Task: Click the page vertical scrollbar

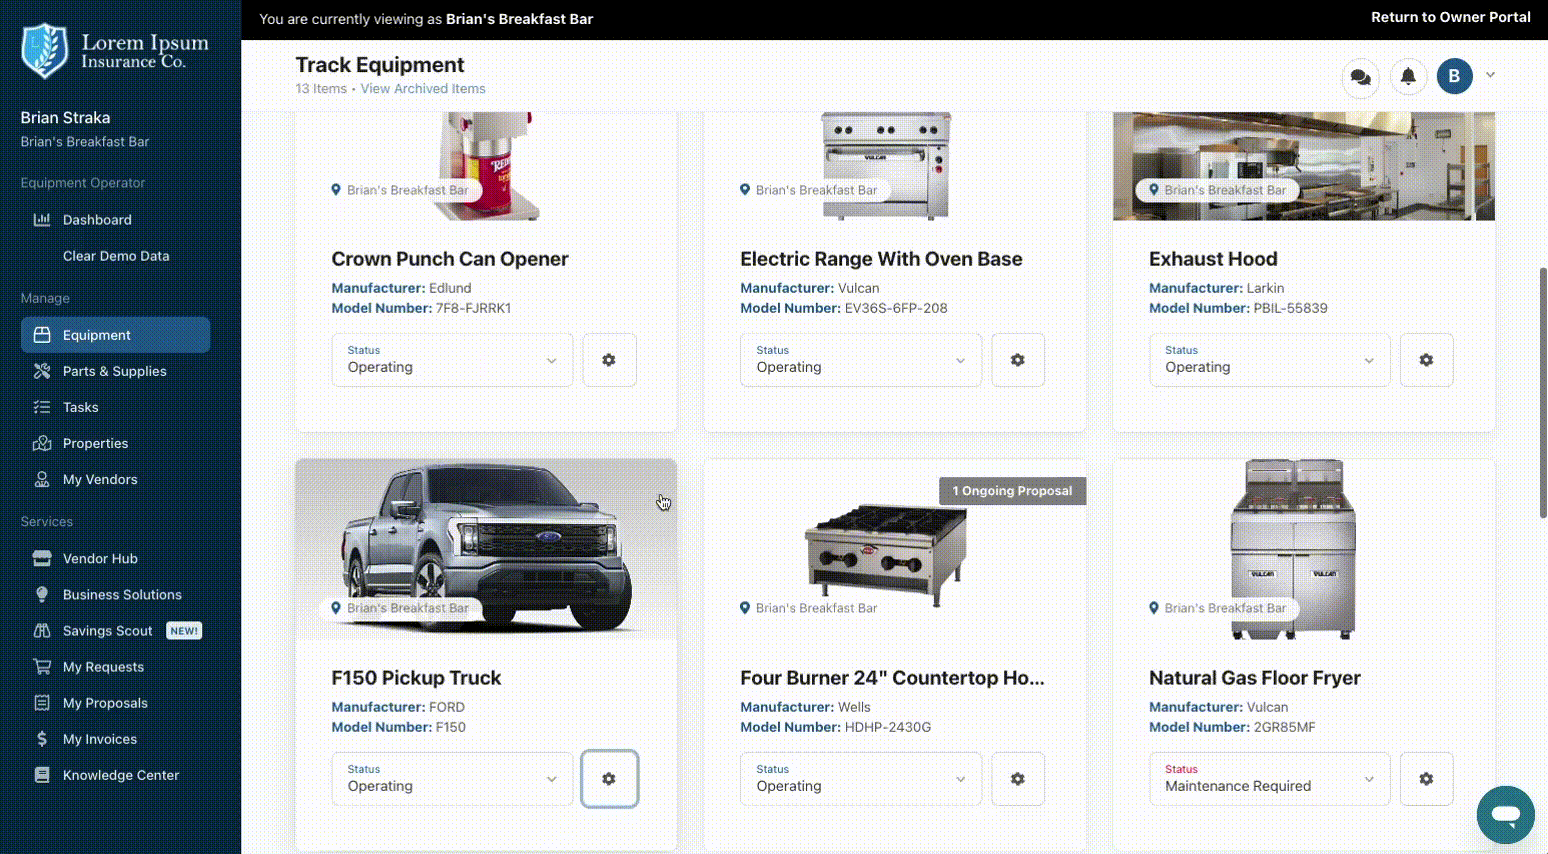Action: pos(1543,392)
